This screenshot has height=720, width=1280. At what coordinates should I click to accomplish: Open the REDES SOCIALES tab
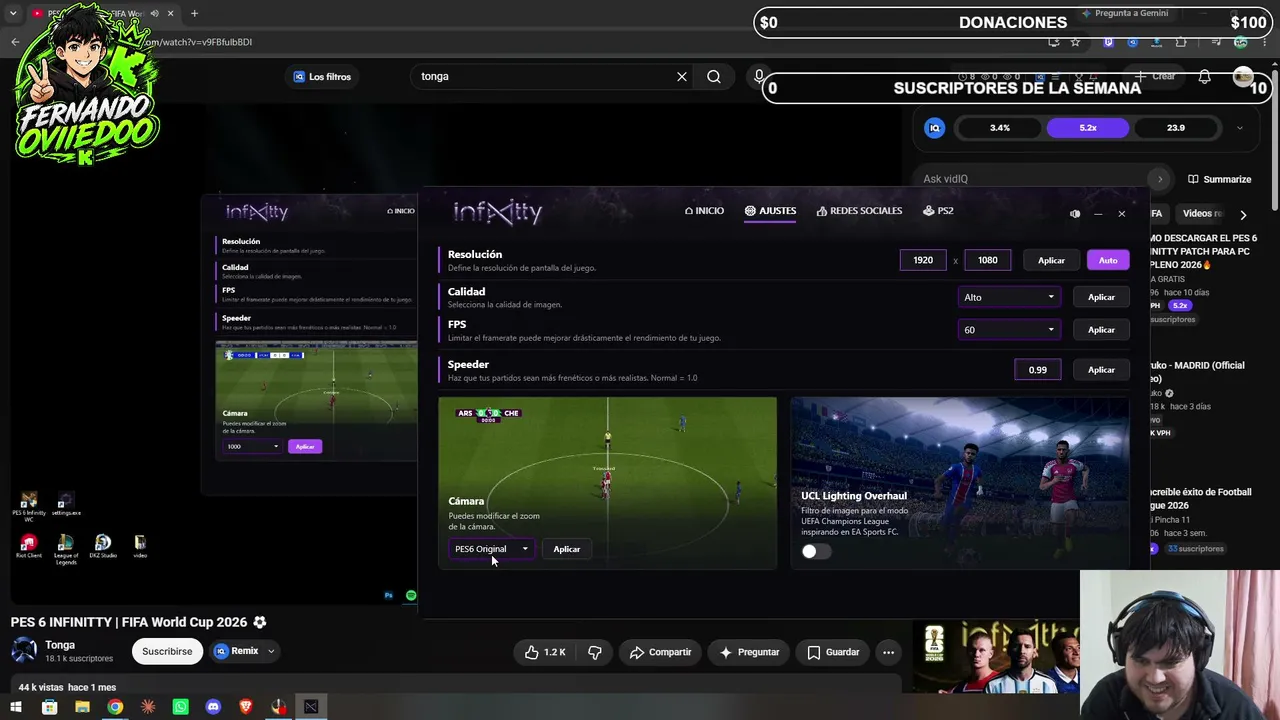[x=859, y=211]
